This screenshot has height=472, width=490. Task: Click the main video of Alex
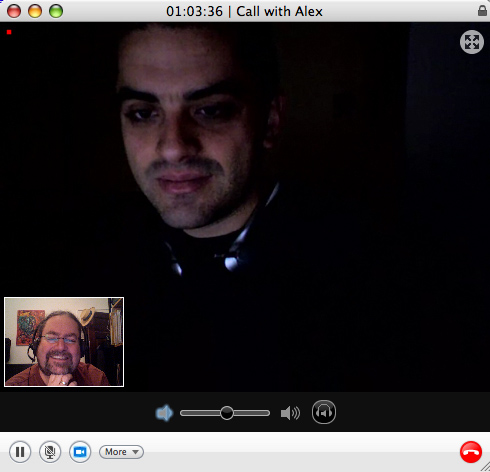point(245,207)
